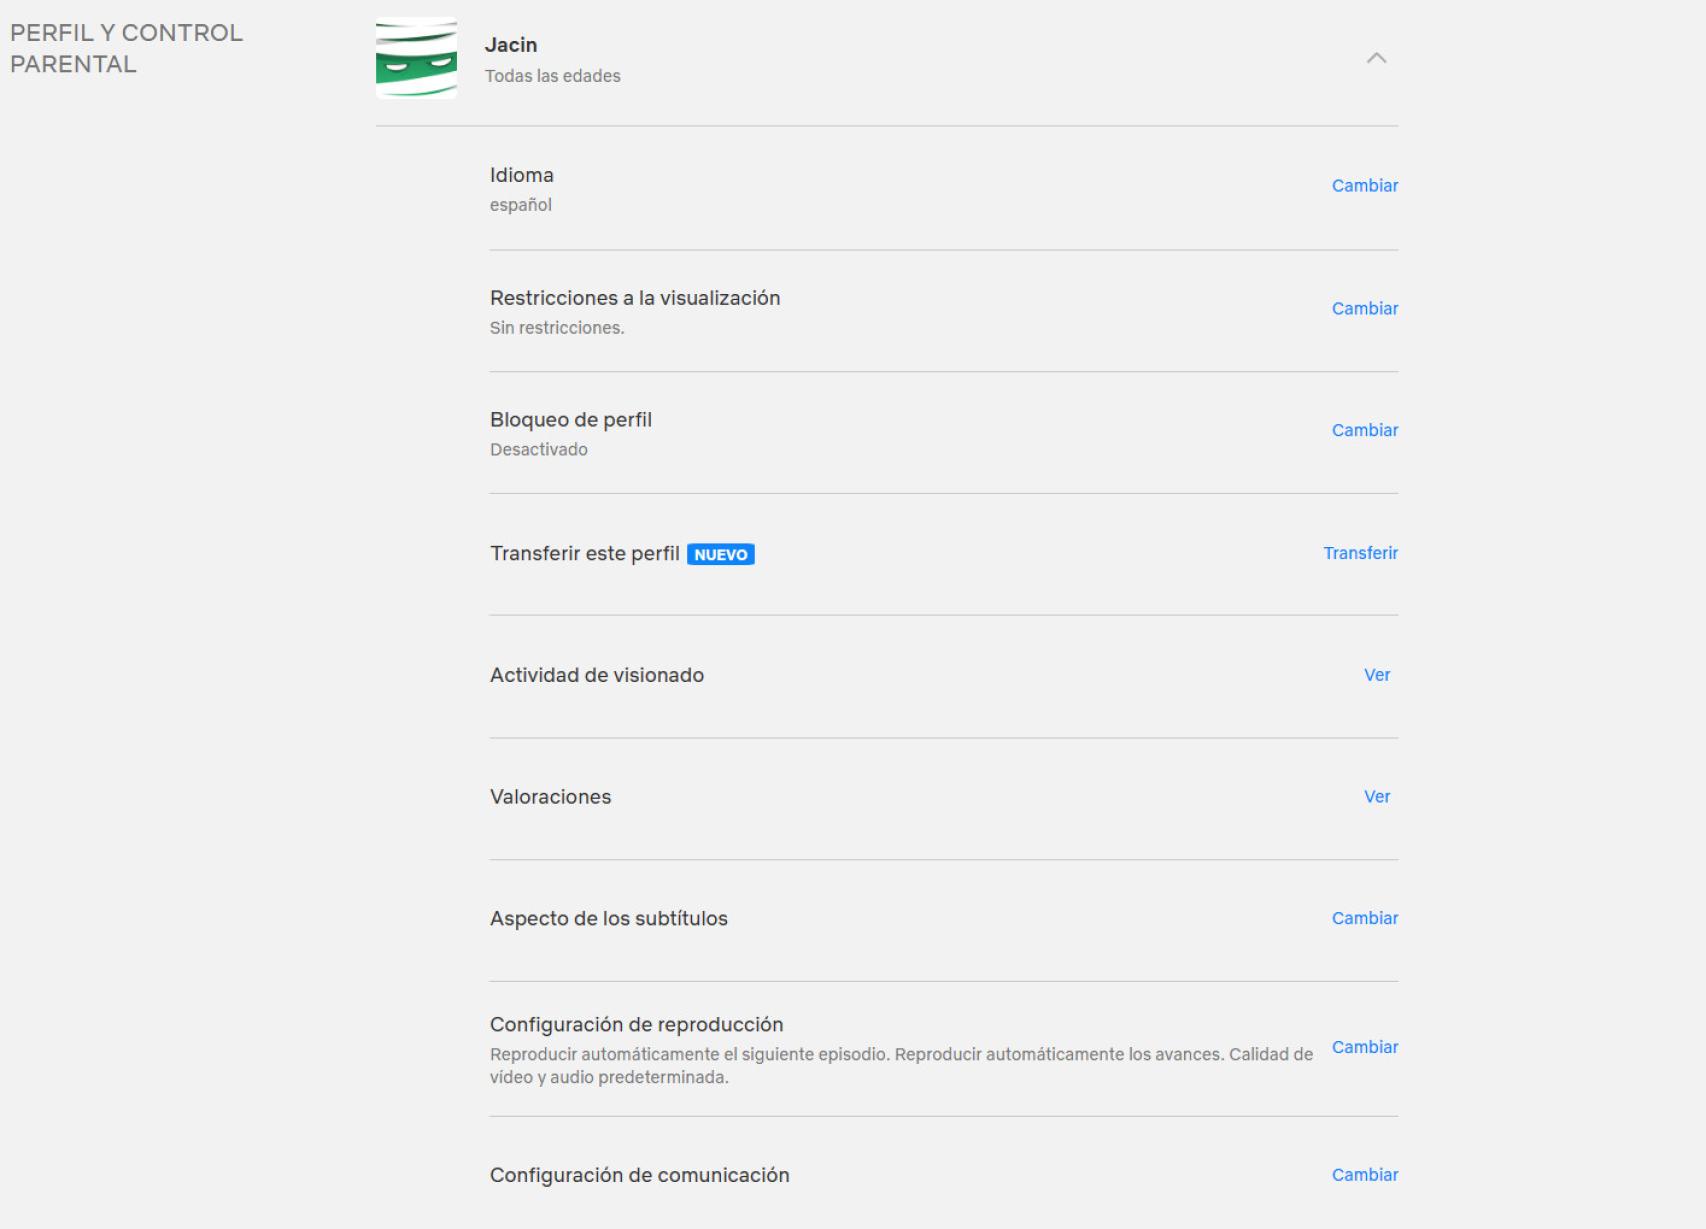Click 'Configuración de reproducción' heading

(636, 1025)
